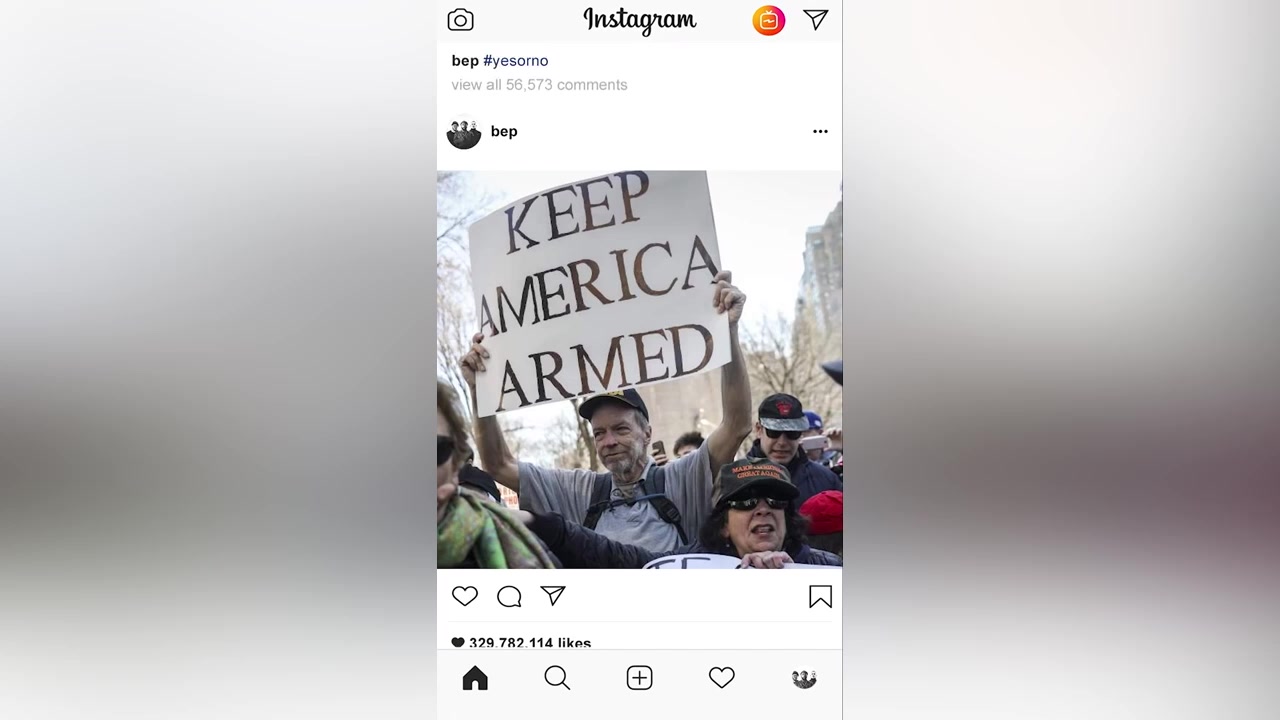Viewport: 1280px width, 720px height.
Task: Open bep username next to post avatar
Action: coord(504,131)
